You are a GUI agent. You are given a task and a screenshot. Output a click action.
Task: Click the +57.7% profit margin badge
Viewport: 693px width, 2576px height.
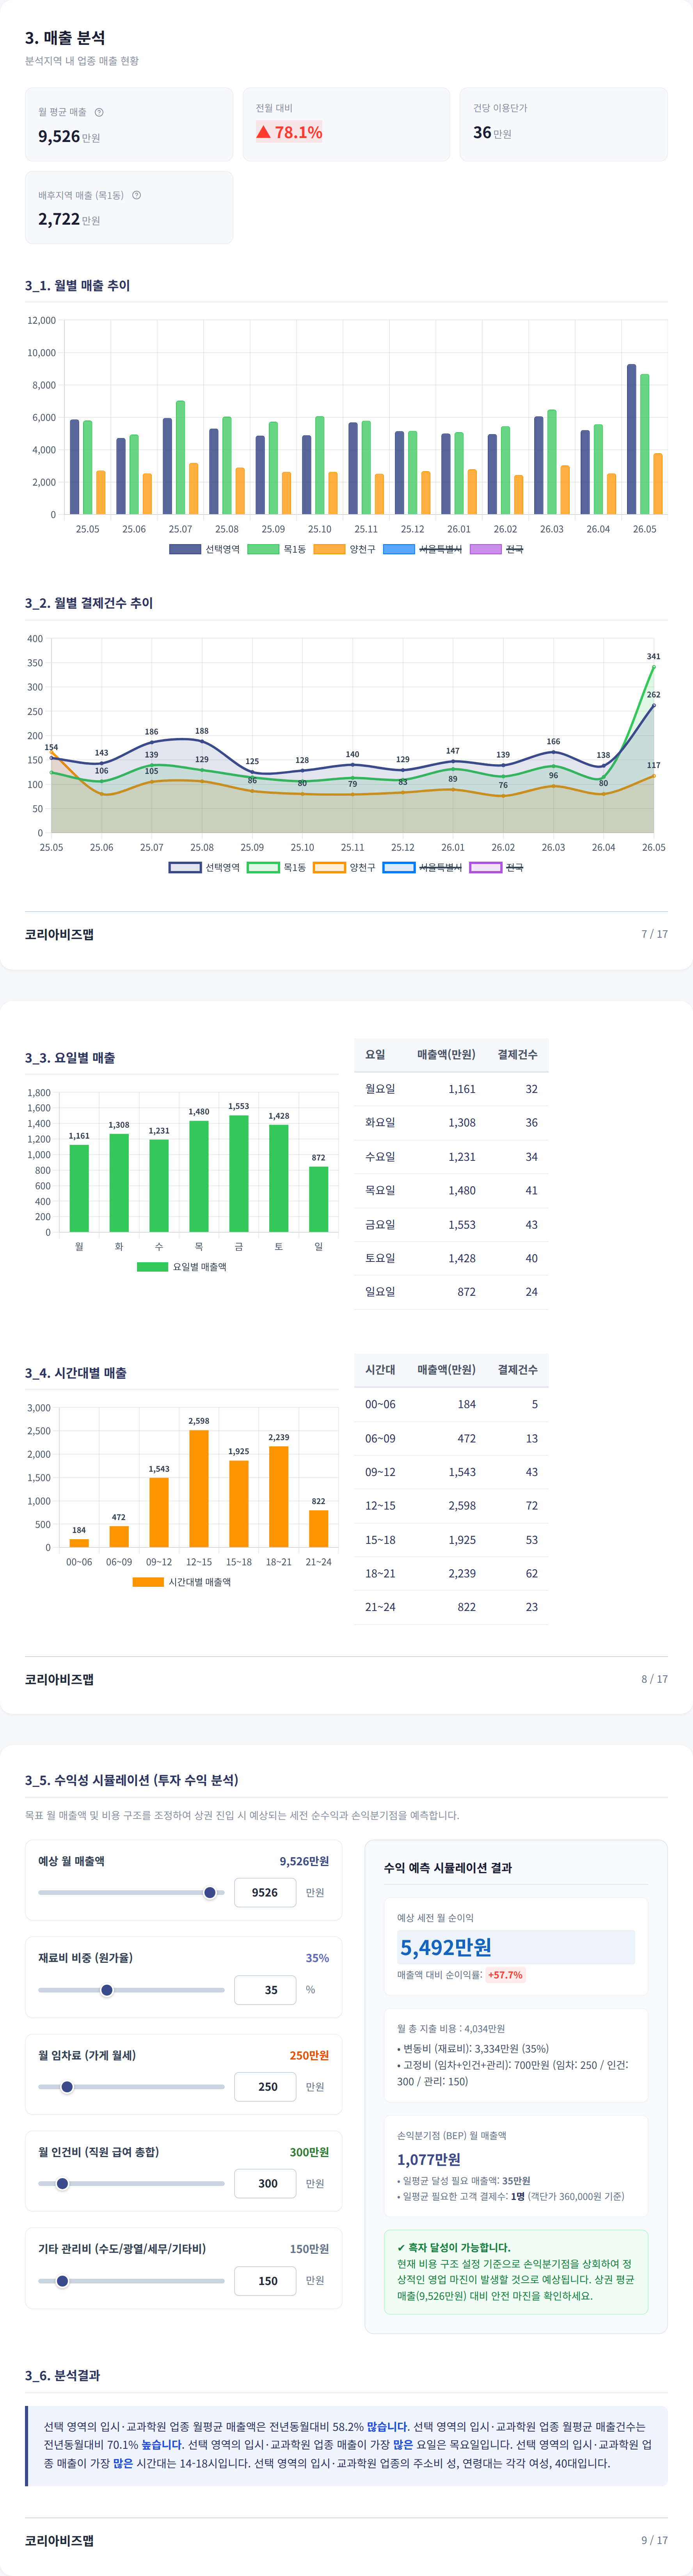(x=505, y=1975)
